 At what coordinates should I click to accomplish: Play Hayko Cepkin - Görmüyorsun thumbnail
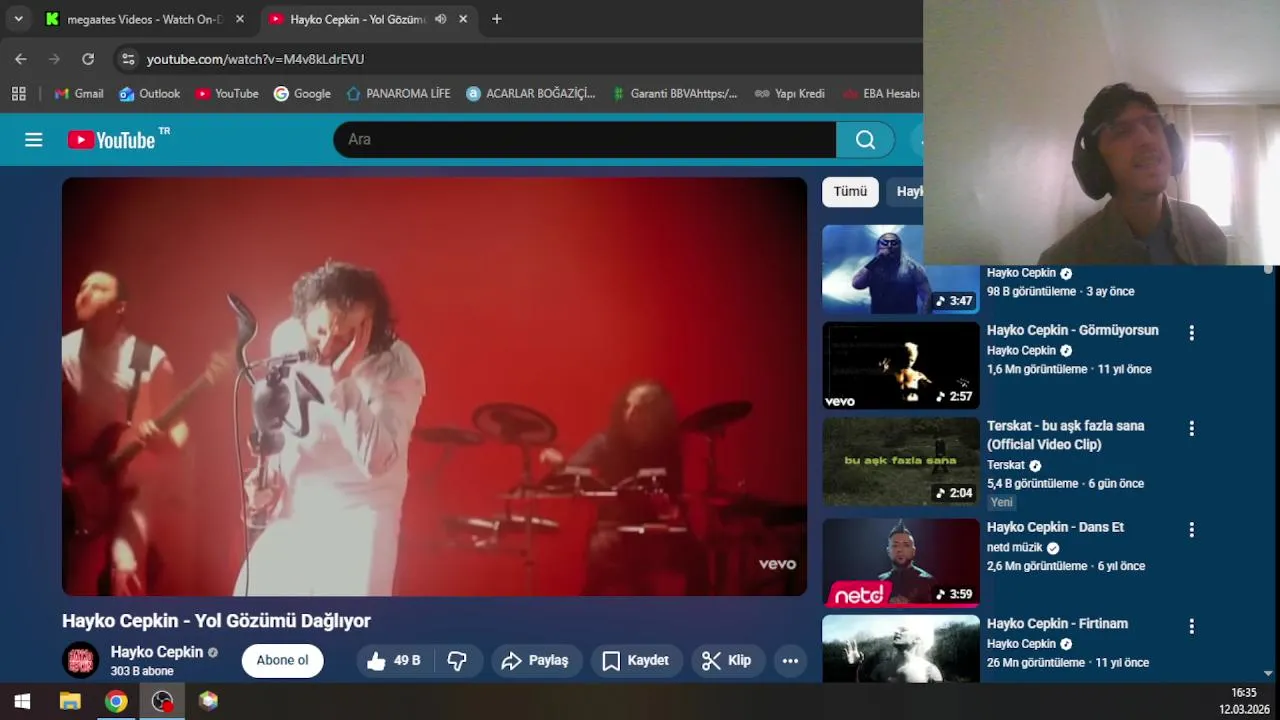coord(901,365)
